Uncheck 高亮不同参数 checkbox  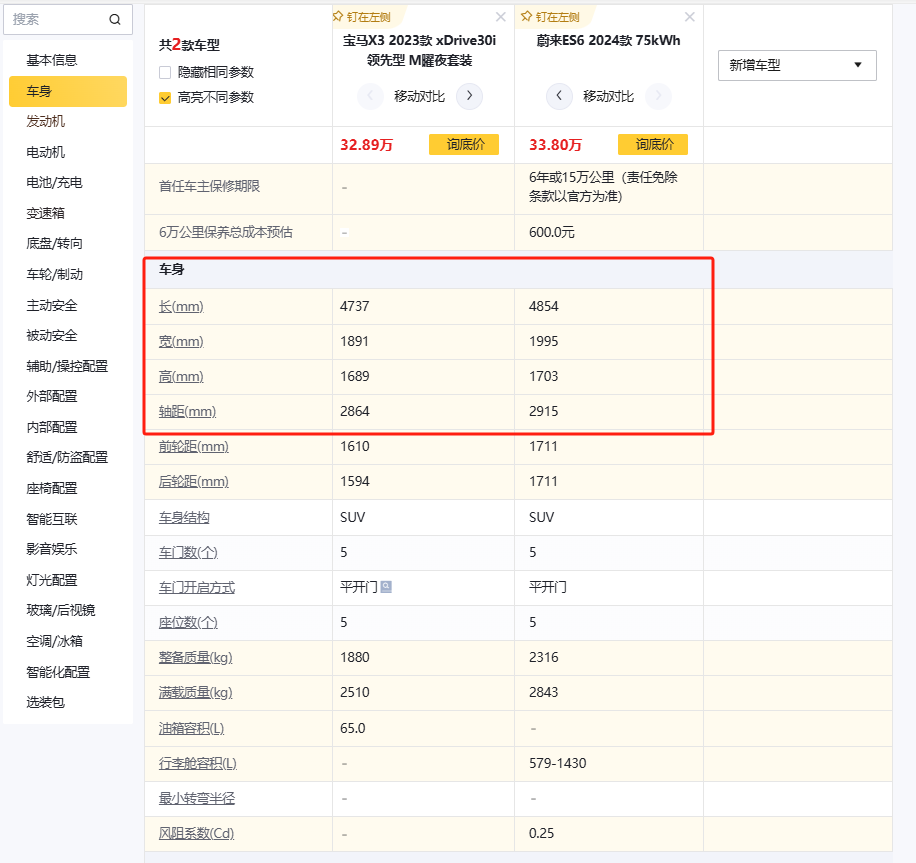[165, 98]
